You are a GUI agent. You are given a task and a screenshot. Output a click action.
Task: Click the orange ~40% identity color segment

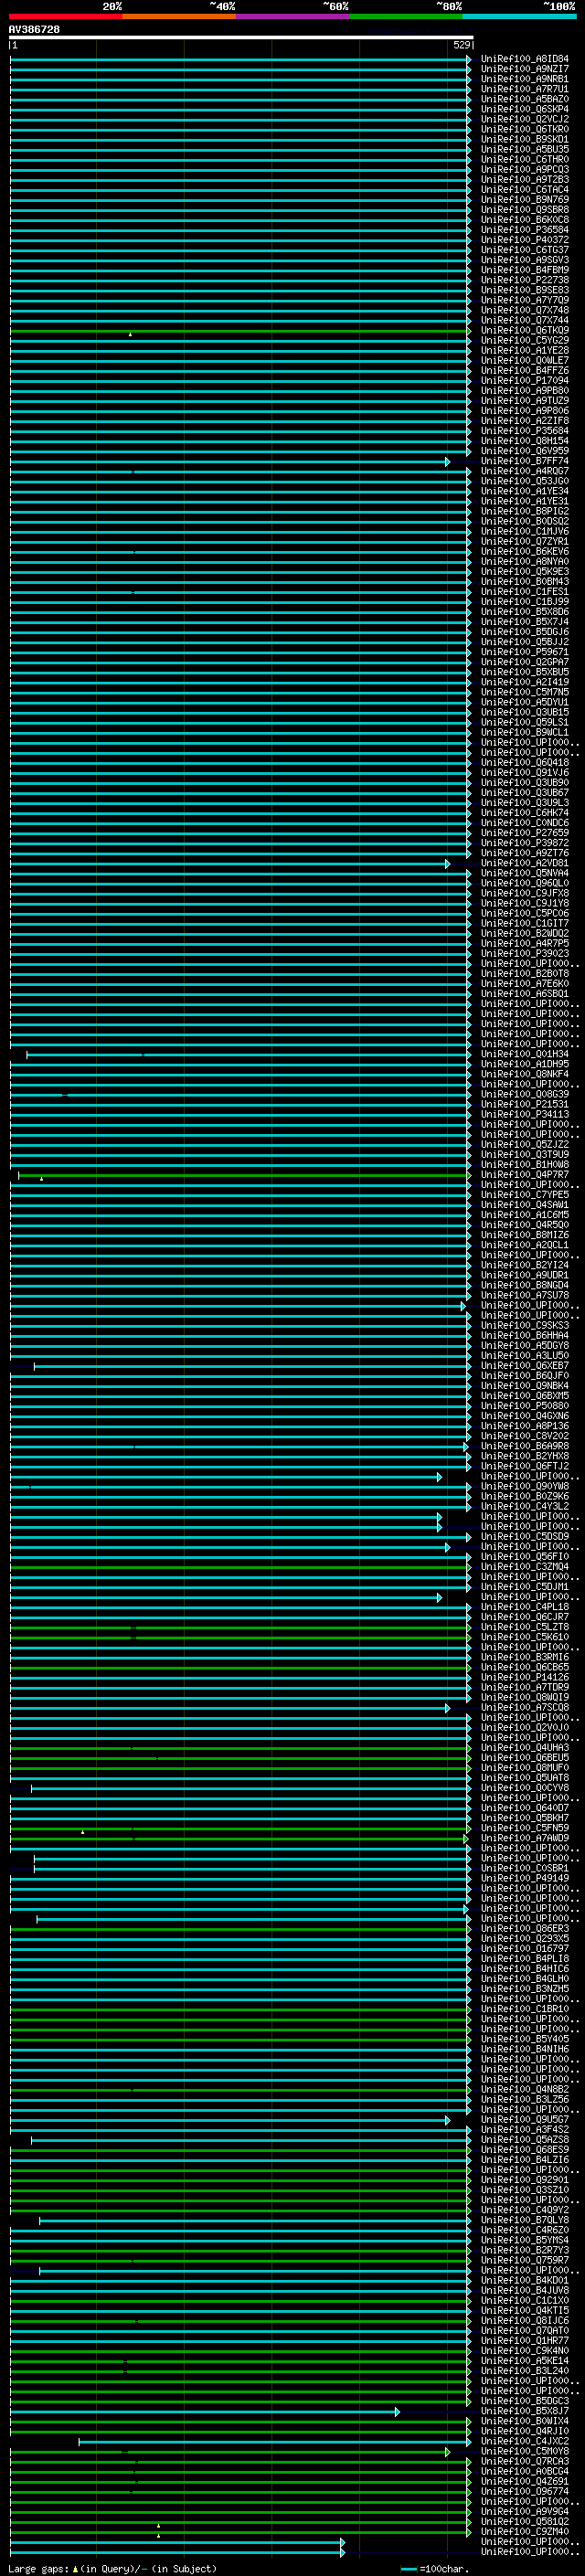179,16
